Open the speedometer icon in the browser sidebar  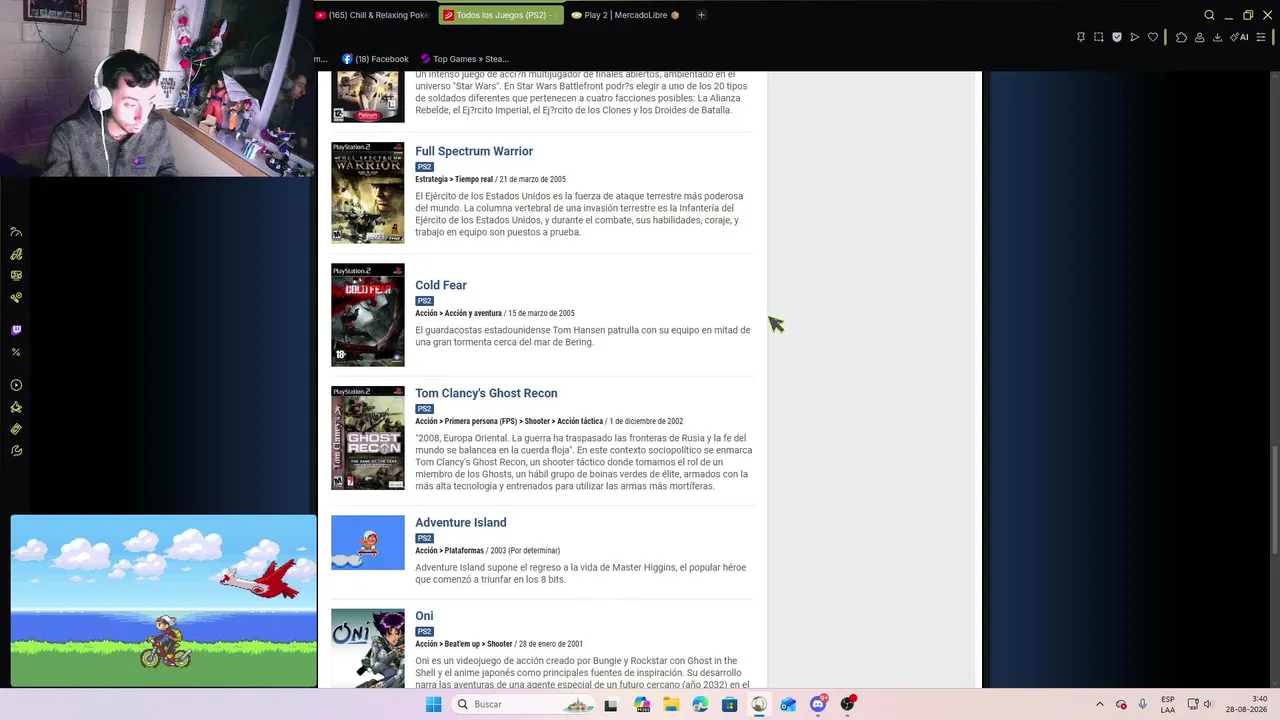tap(16, 232)
